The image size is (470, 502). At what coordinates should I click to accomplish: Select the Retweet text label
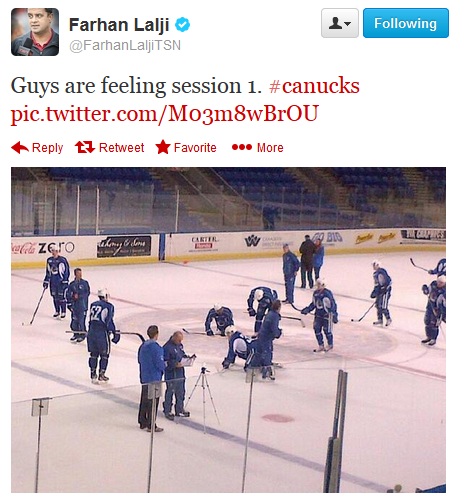[x=122, y=148]
